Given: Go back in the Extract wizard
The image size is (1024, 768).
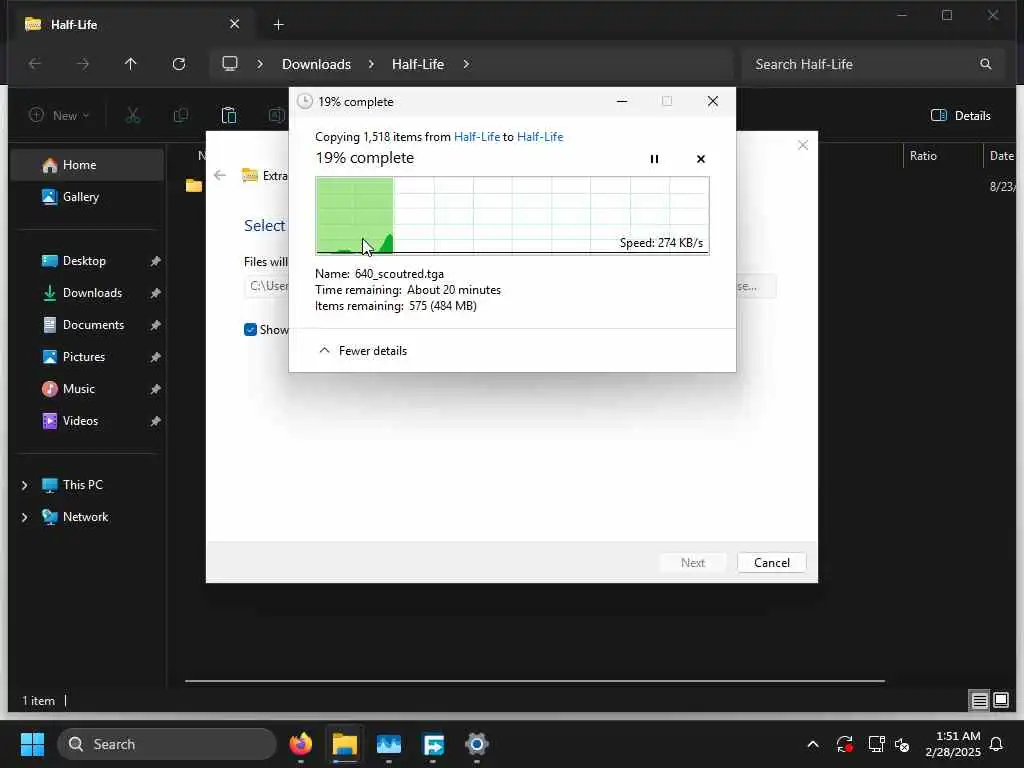Looking at the screenshot, I should pyautogui.click(x=220, y=175).
